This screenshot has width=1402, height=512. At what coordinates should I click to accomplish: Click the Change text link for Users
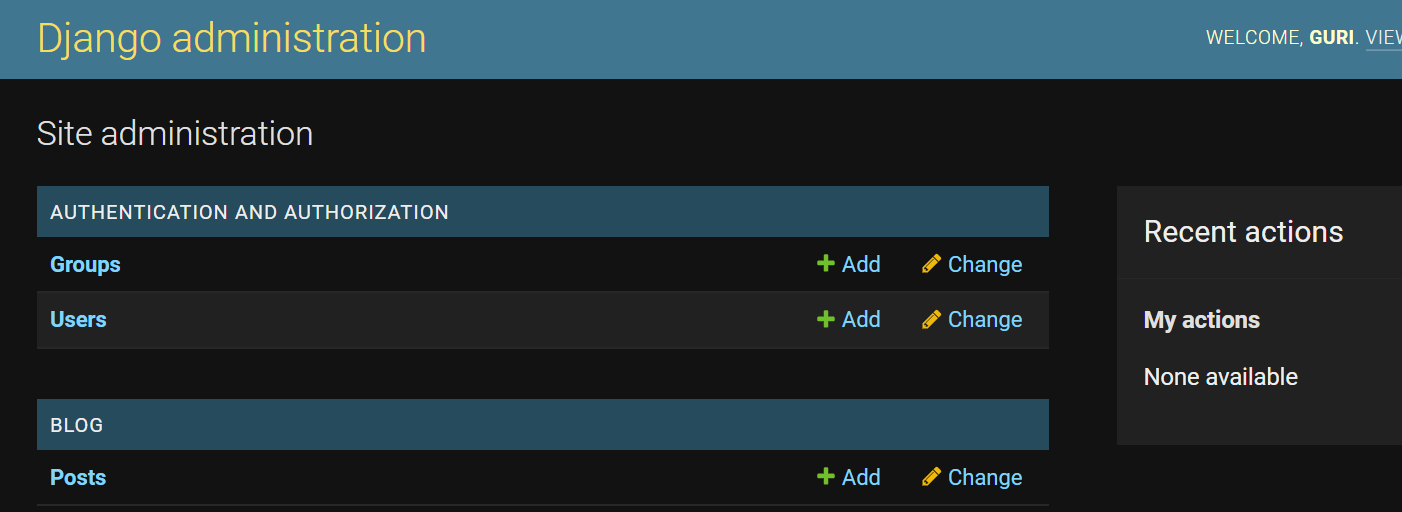pos(984,320)
